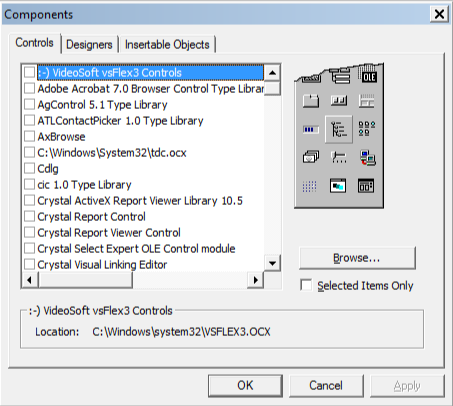Confirm with the OK button
453x406 pixels.
(245, 386)
